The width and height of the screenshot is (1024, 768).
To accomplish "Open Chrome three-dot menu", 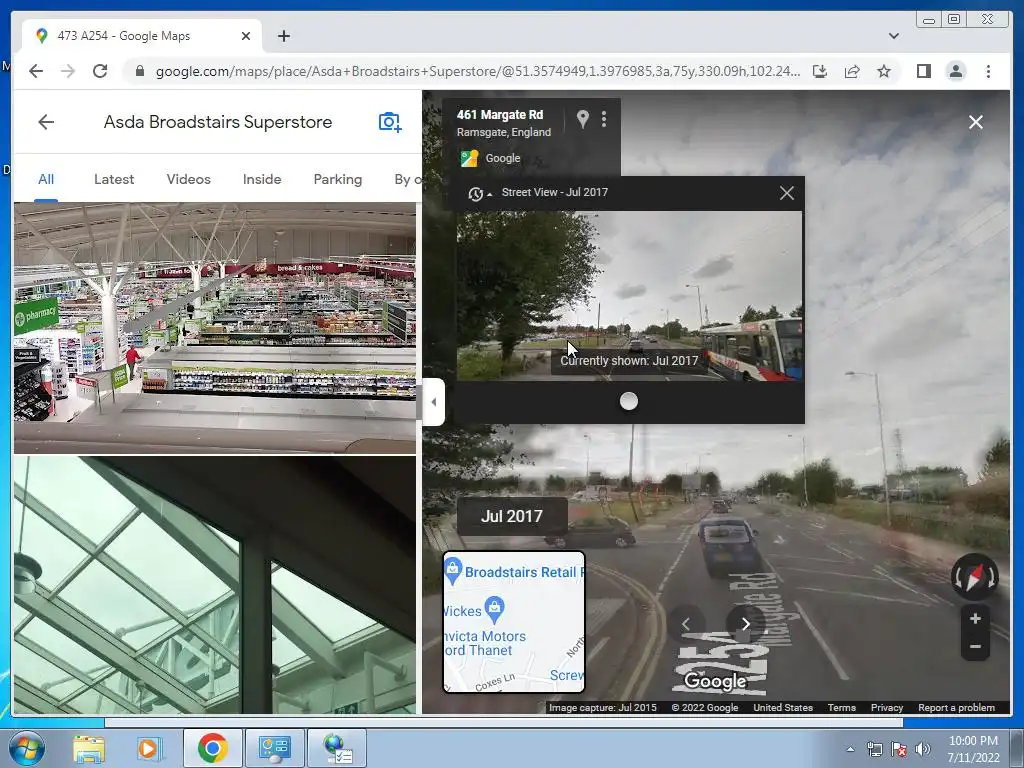I will point(988,71).
